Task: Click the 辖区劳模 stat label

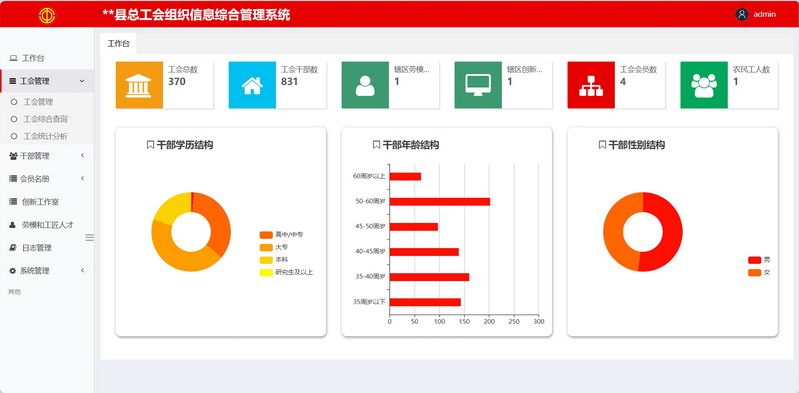Action: tap(412, 70)
